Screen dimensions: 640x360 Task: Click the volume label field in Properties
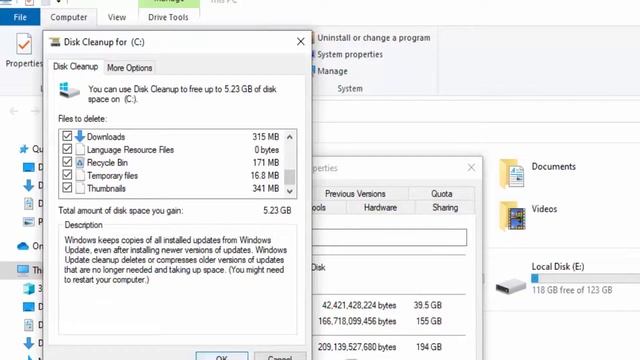(389, 238)
